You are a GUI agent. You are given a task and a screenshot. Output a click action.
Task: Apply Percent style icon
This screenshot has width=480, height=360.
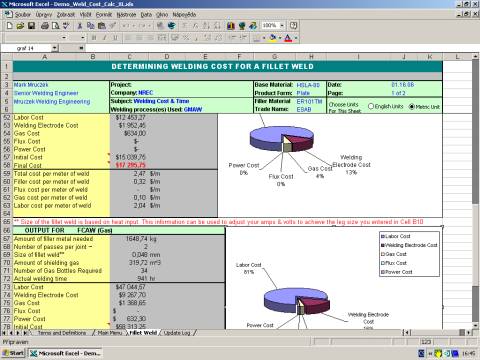pos(186,38)
